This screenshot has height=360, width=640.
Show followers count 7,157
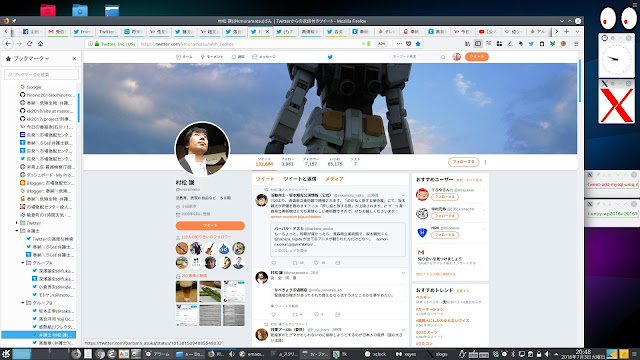[311, 162]
